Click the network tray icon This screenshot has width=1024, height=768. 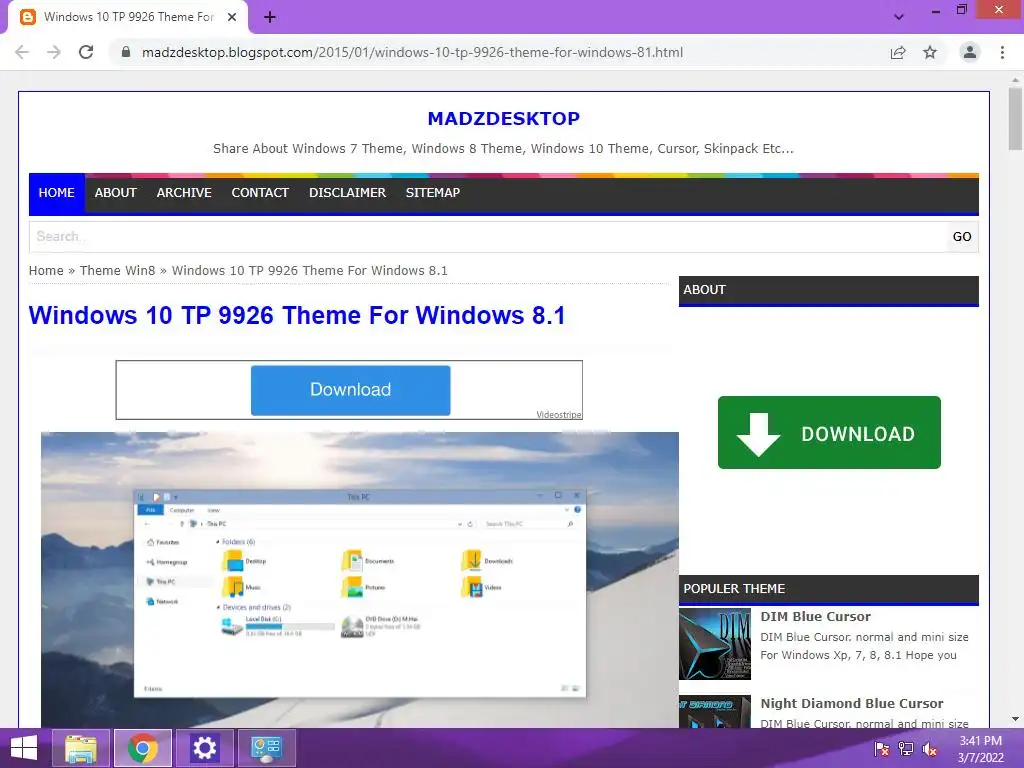[906, 748]
